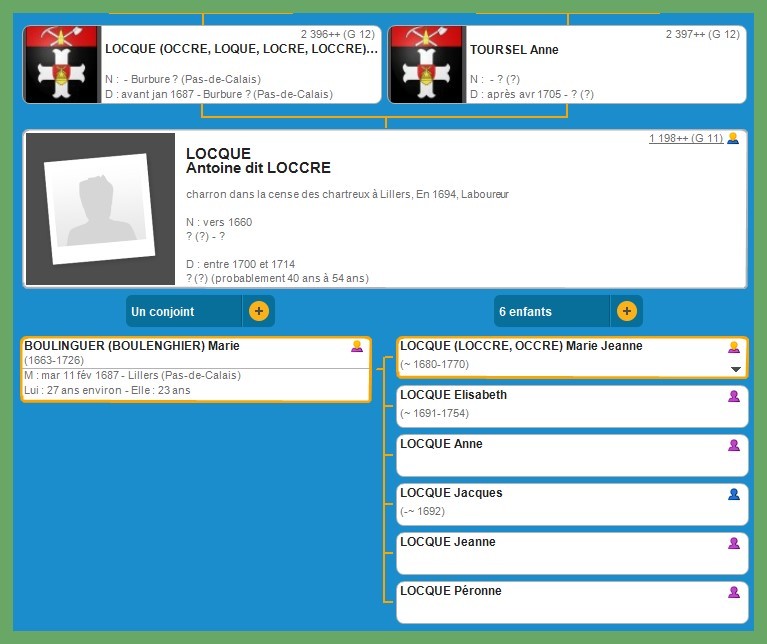The height and width of the screenshot is (644, 767).
Task: Click the plus icon beside 6 enfants
Action: tap(626, 311)
